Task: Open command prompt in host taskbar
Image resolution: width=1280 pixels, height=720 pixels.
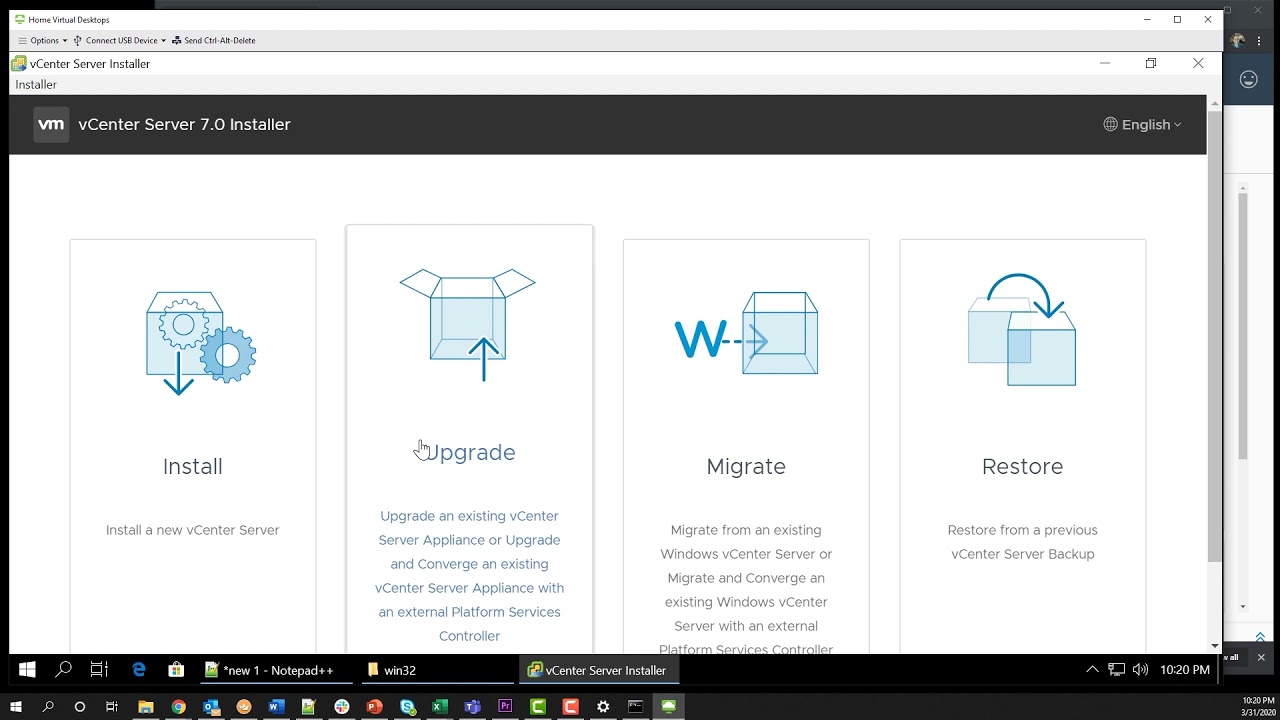Action: 635,706
